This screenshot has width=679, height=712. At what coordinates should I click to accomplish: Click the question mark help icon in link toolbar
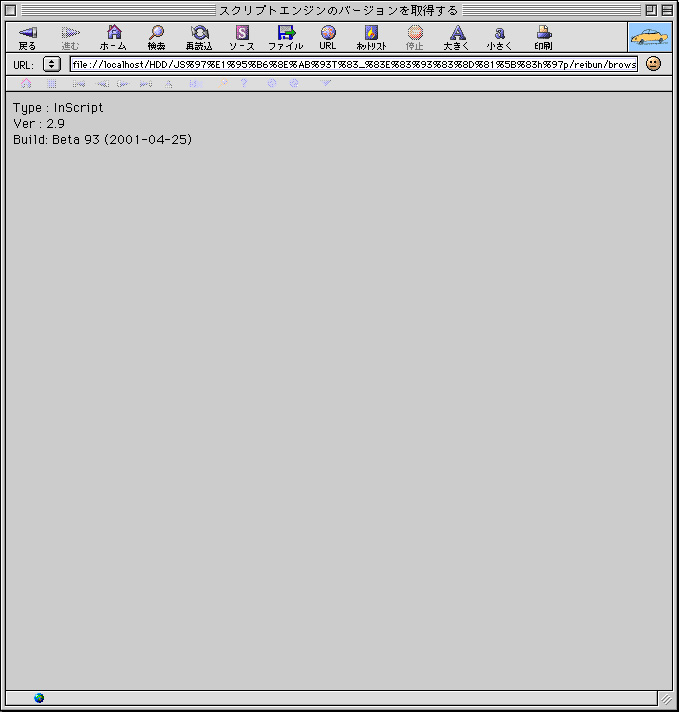coord(244,83)
